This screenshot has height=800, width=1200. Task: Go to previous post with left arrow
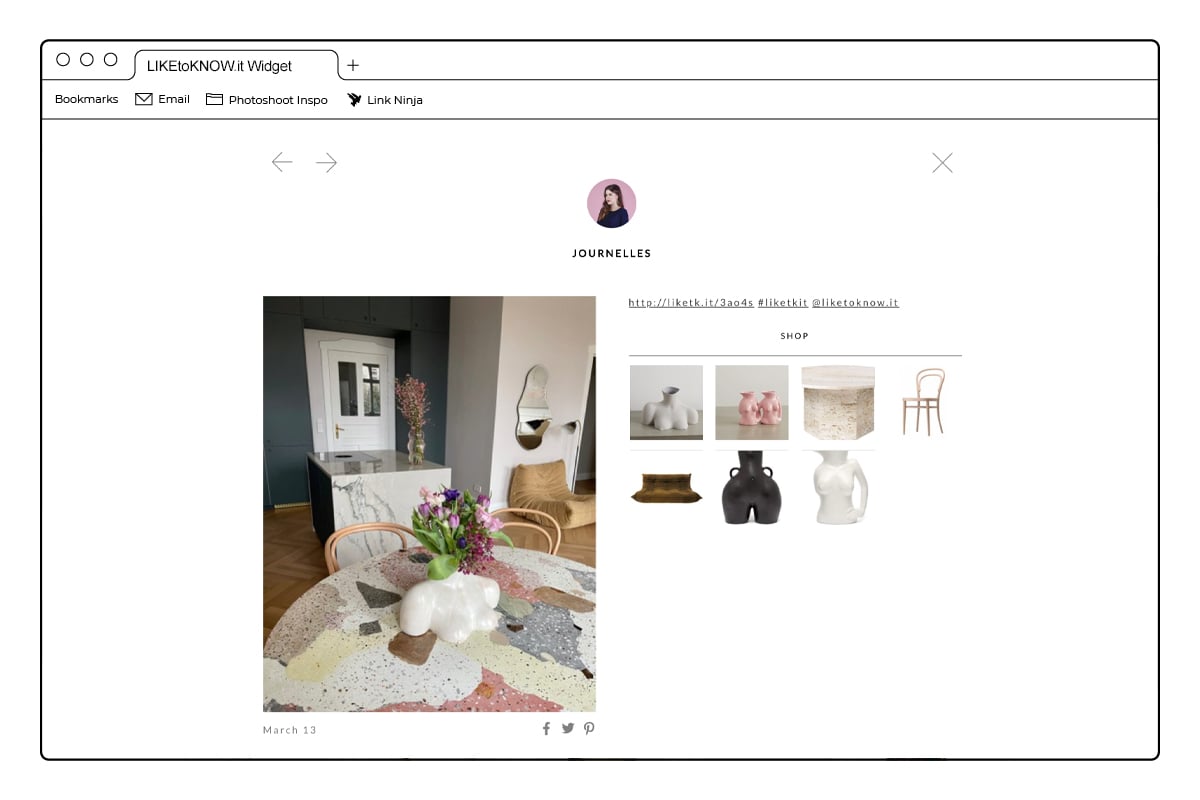[282, 162]
